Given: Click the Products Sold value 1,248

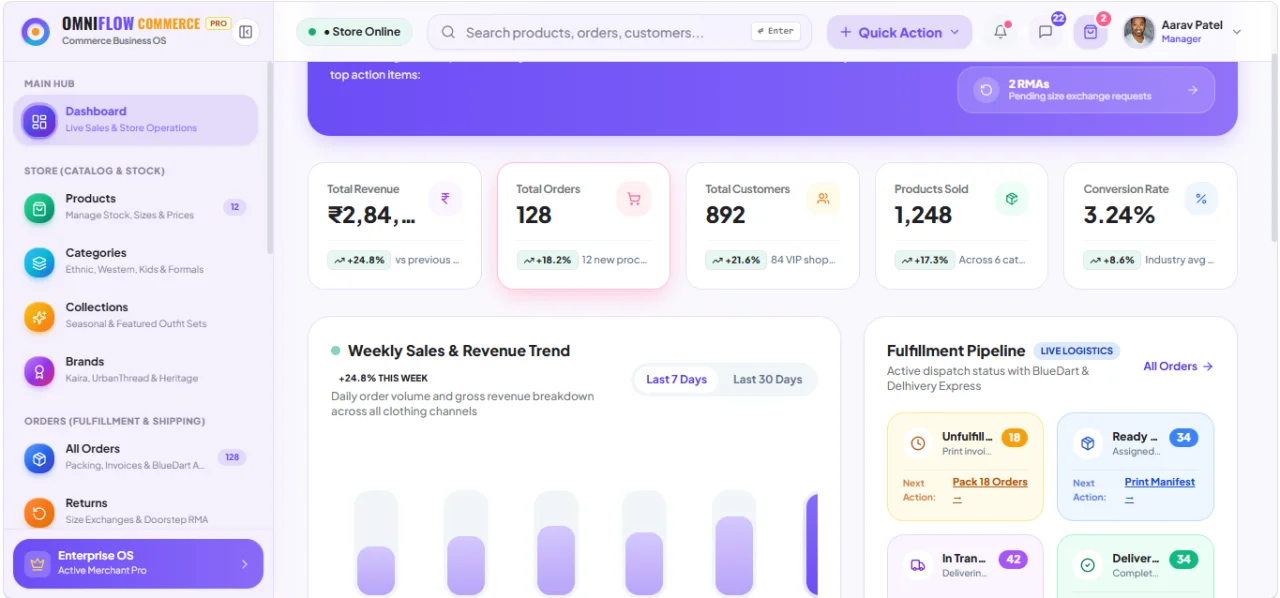Looking at the screenshot, I should pyautogui.click(x=923, y=215).
